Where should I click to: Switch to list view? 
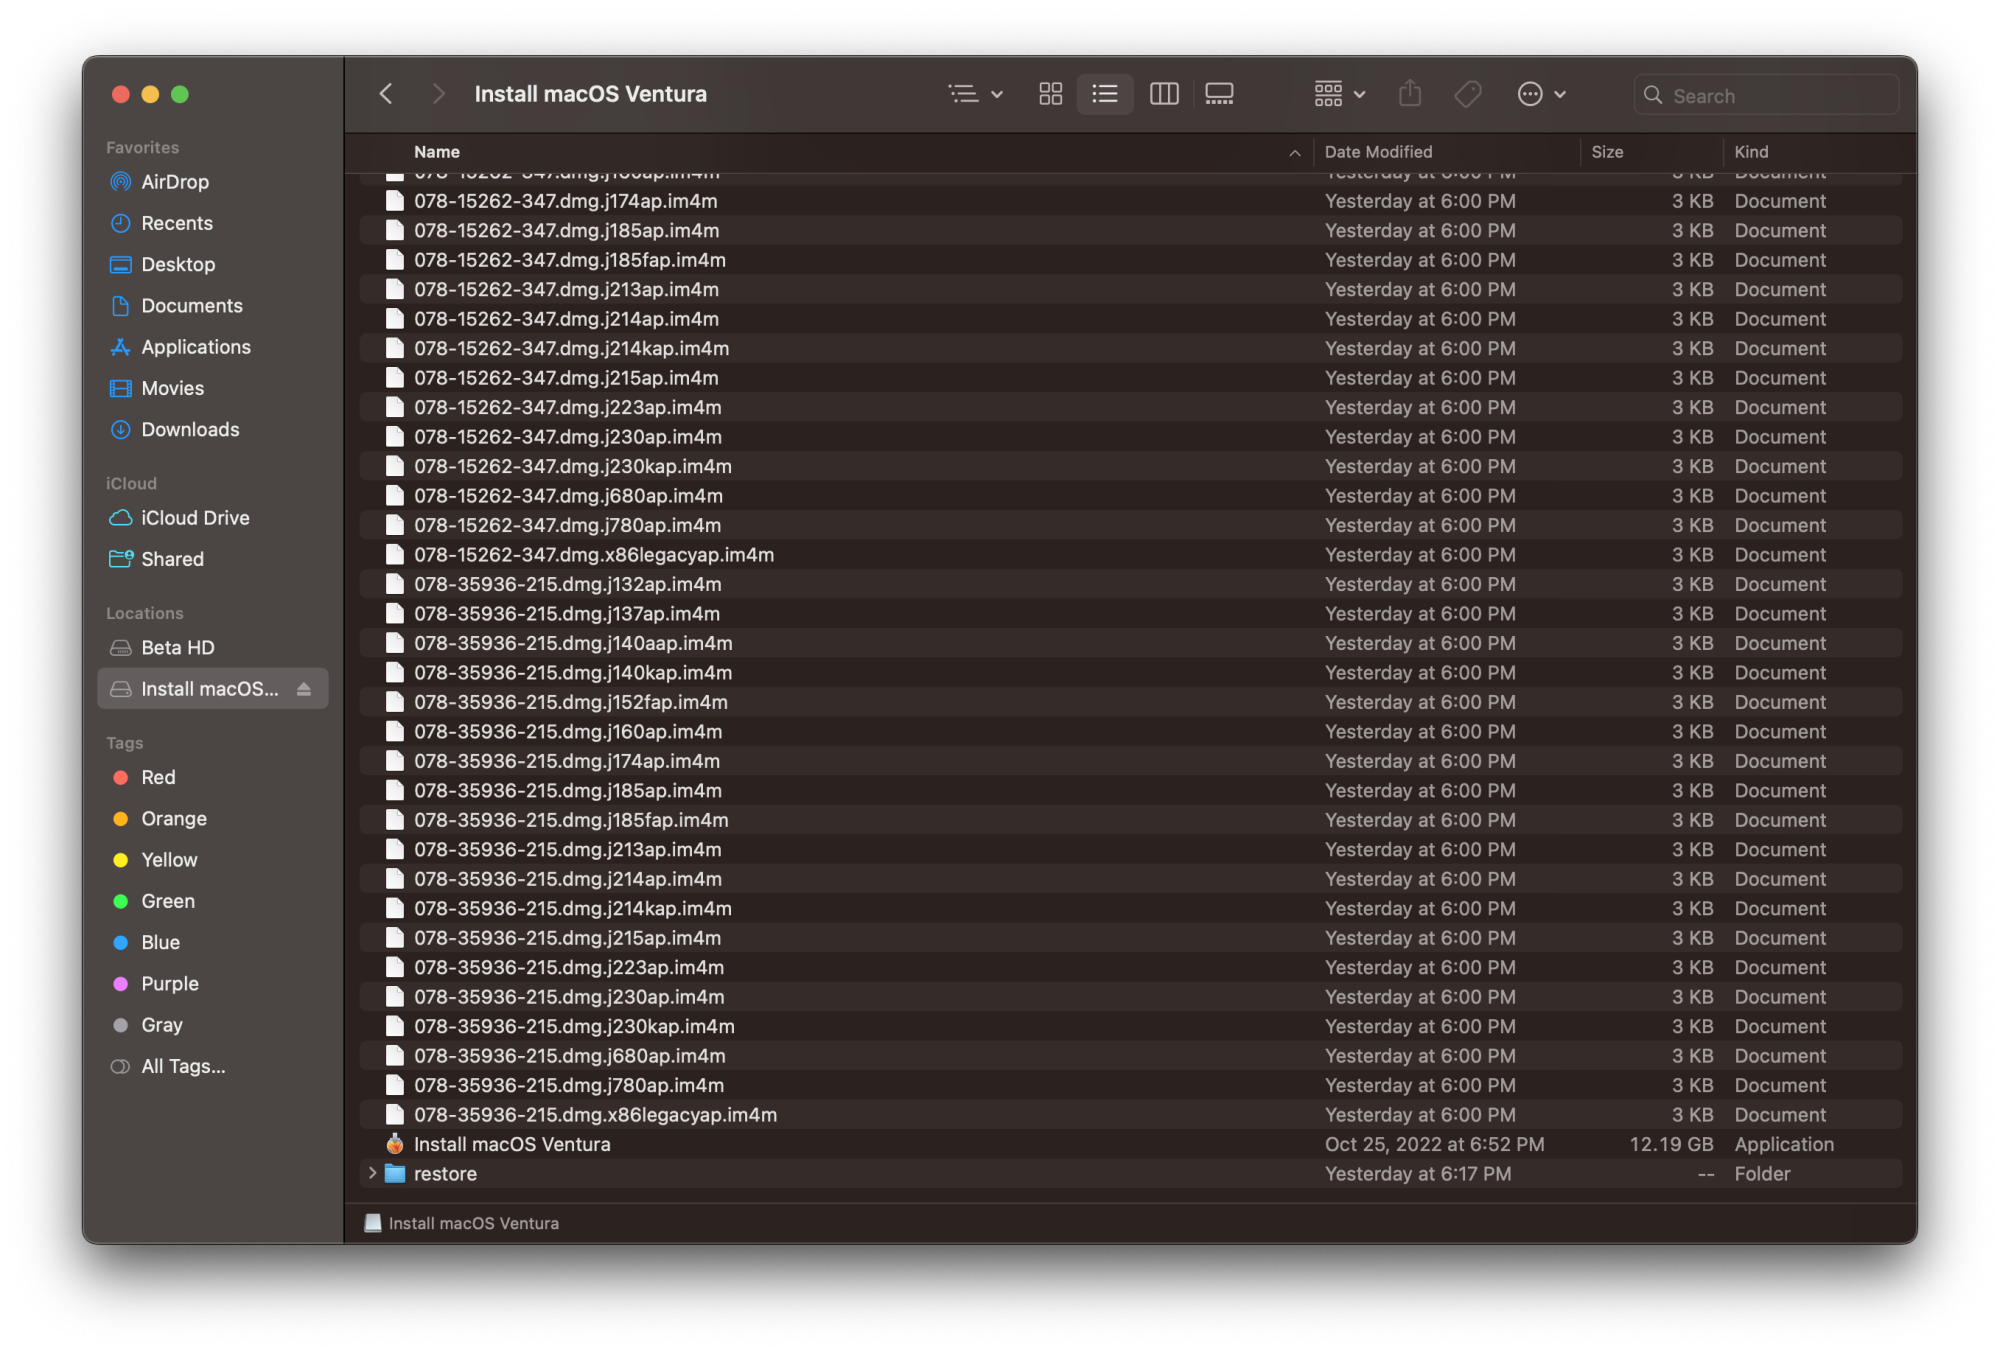pyautogui.click(x=1105, y=94)
